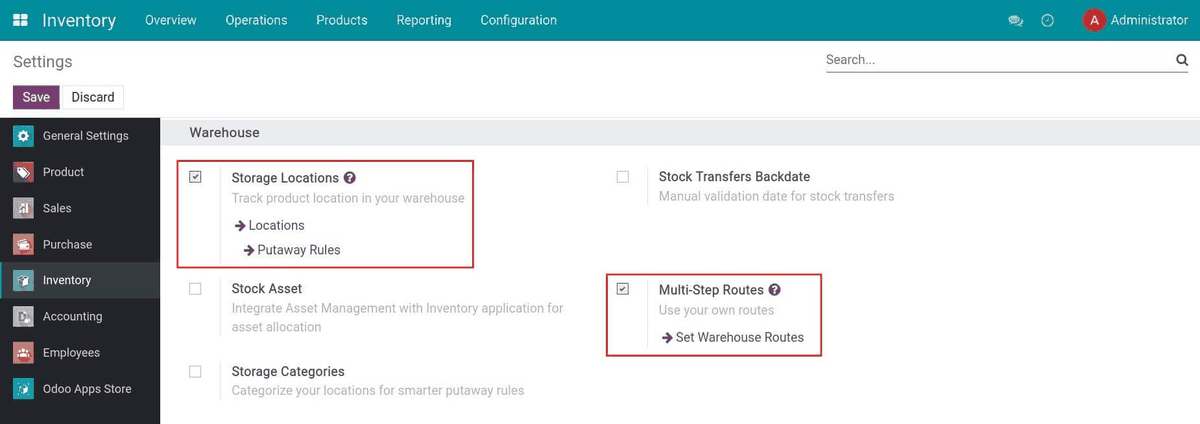
Task: Select General Settings in sidebar
Action: tap(80, 136)
